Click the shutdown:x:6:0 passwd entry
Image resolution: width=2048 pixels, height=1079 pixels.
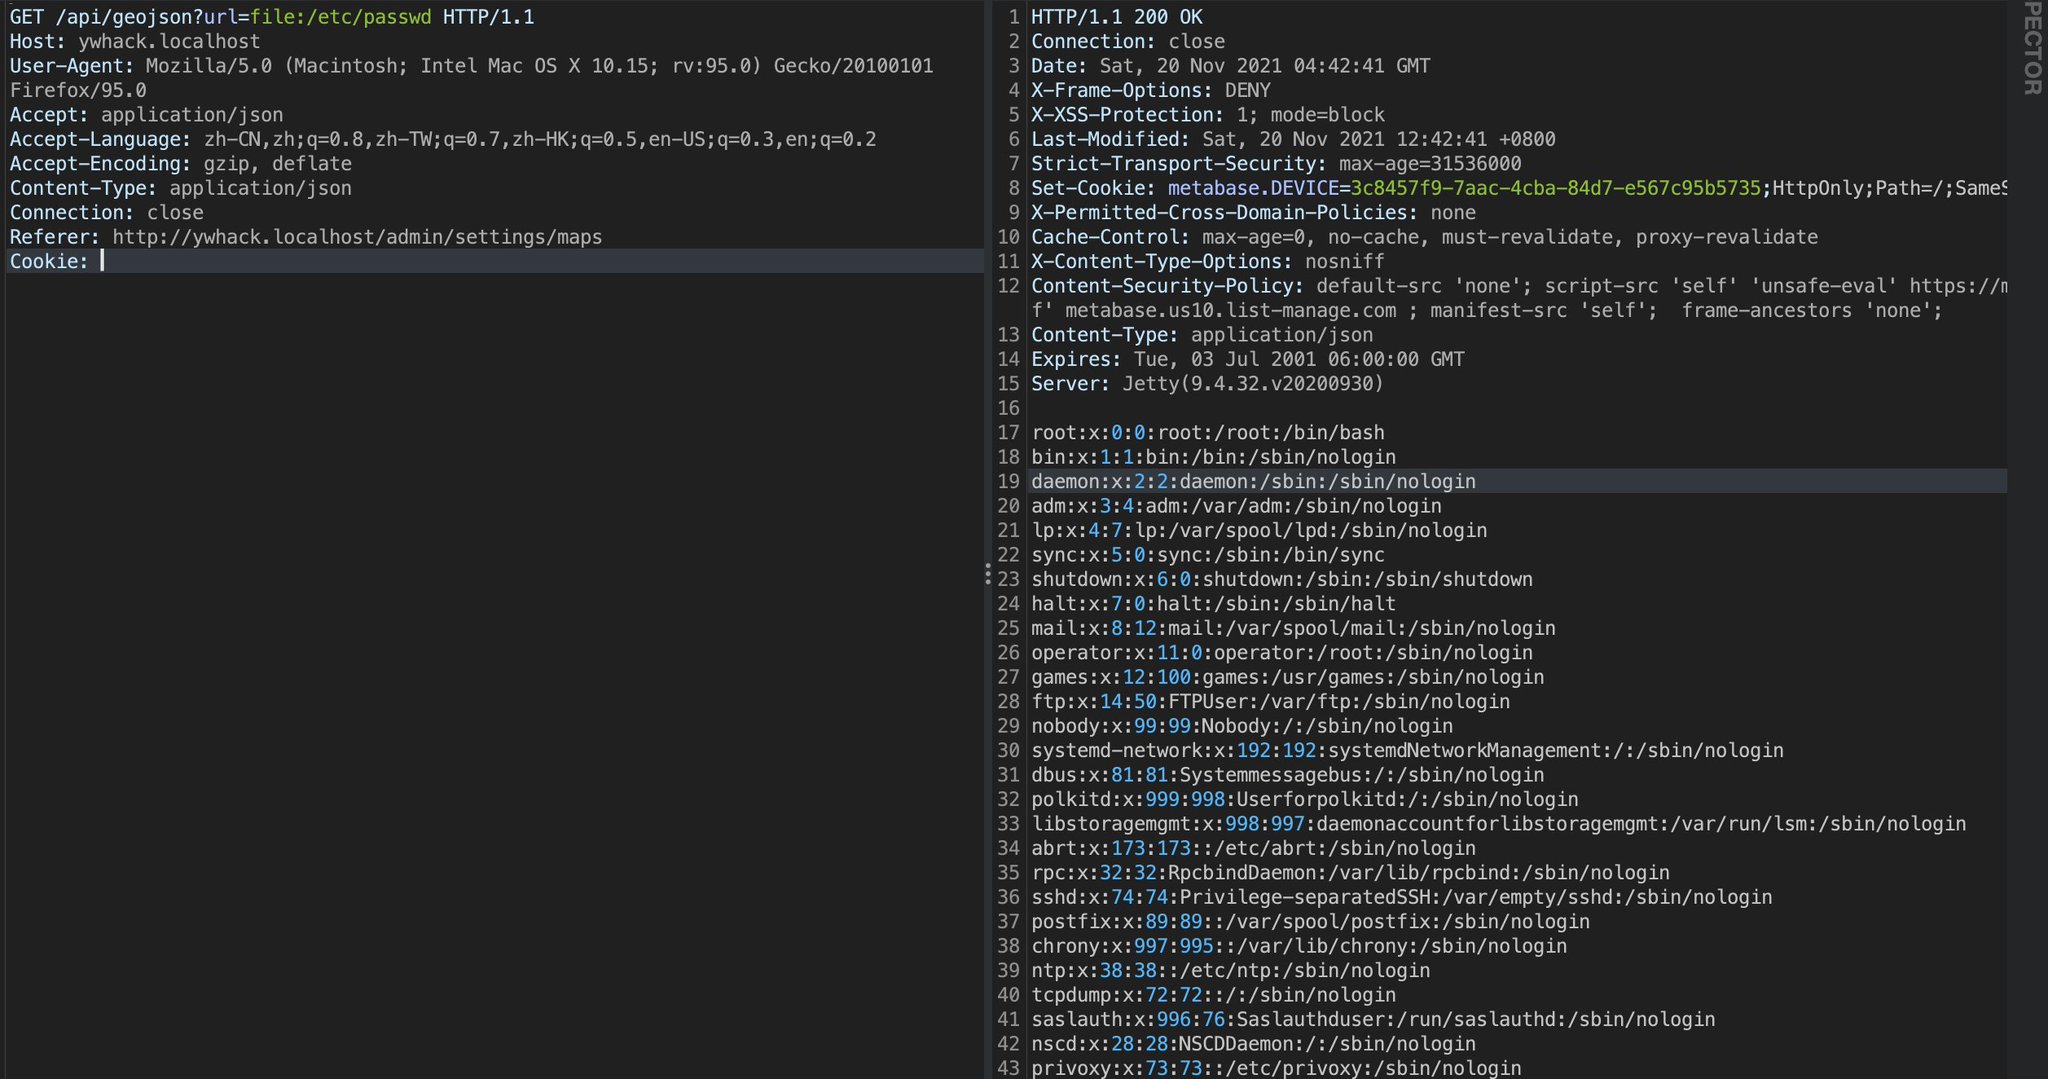click(1282, 580)
